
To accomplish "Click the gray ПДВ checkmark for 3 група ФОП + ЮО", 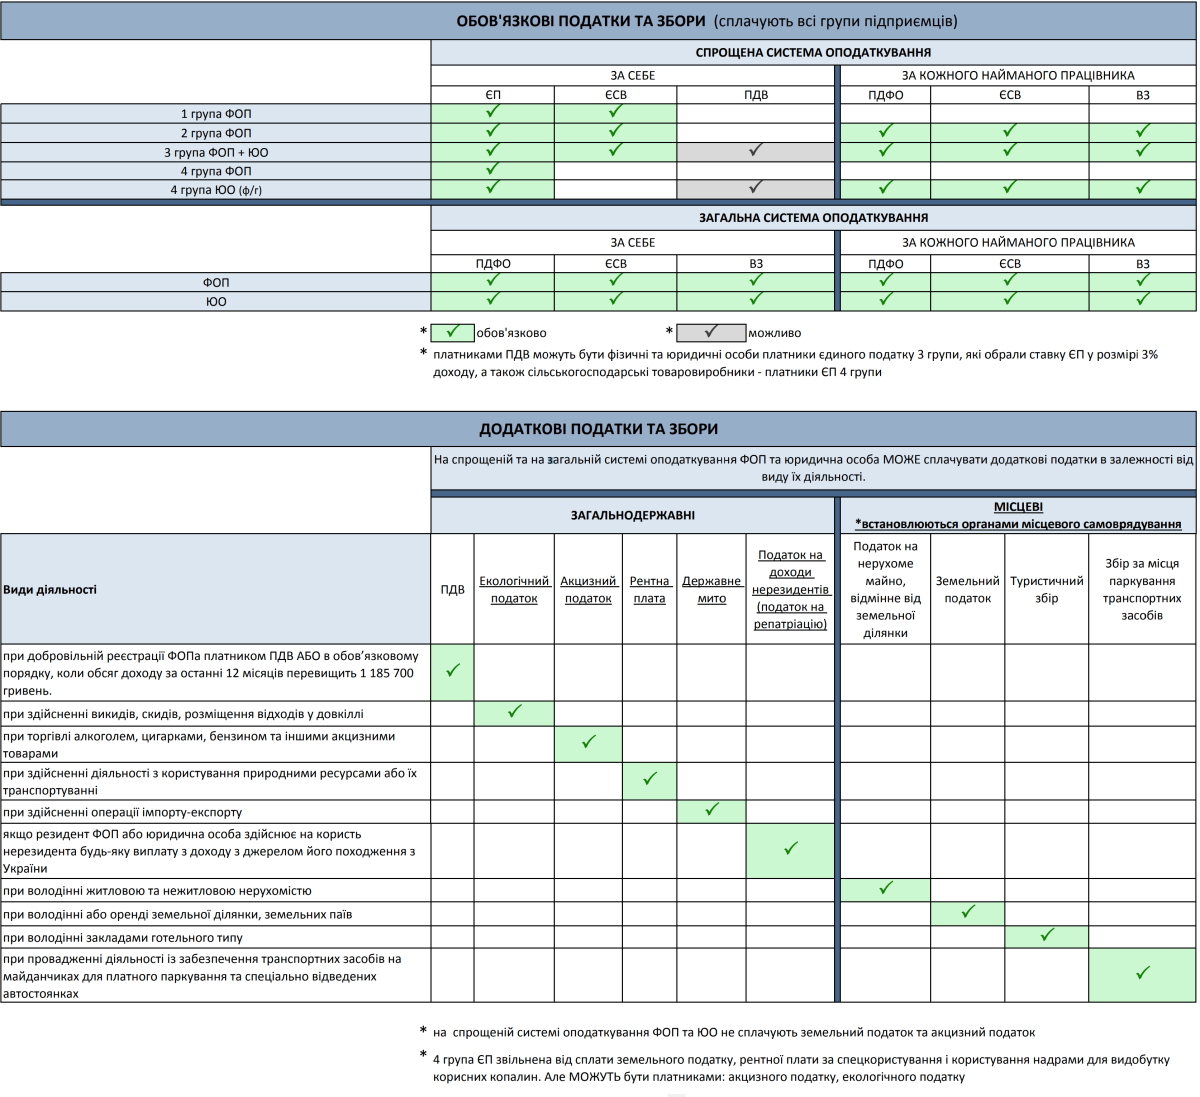I will point(755,151).
